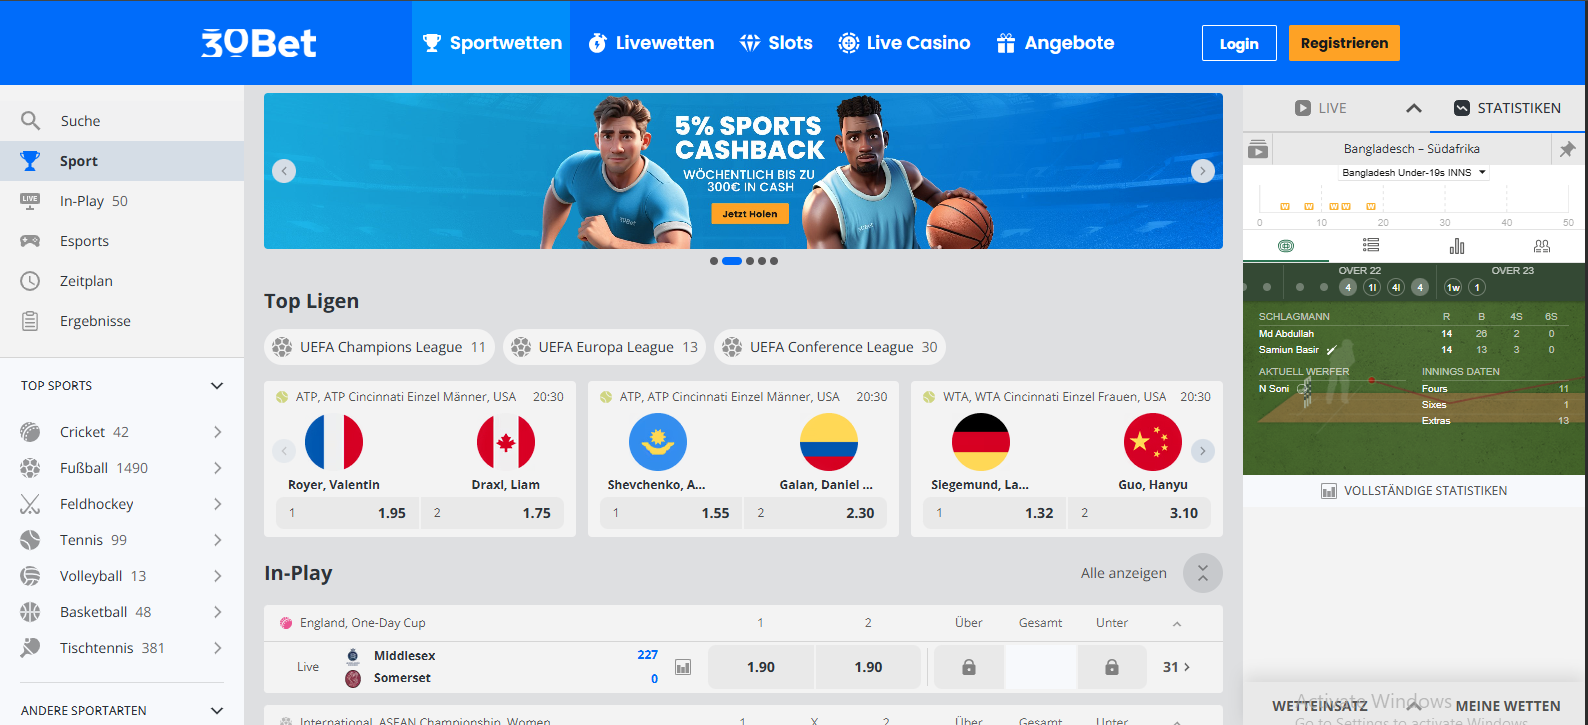Select the pitch view icon in statistics widget
Screen dimensions: 1588x725
1286,245
